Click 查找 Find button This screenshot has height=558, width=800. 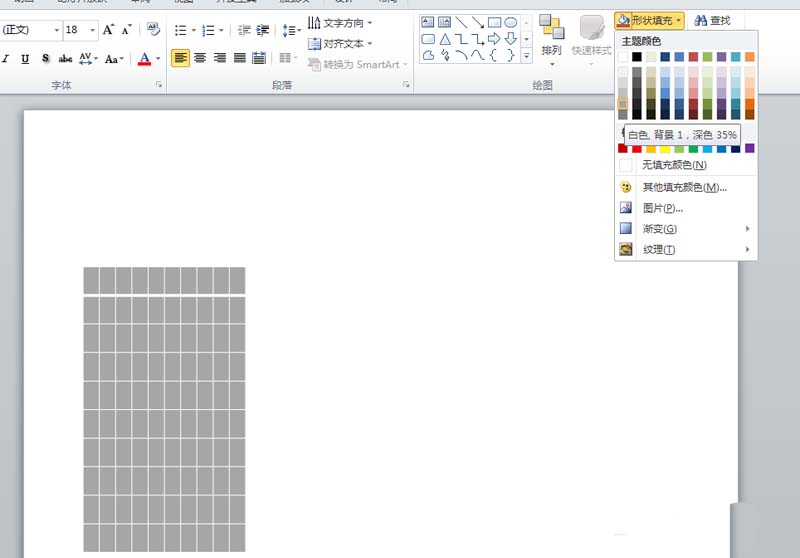[713, 20]
